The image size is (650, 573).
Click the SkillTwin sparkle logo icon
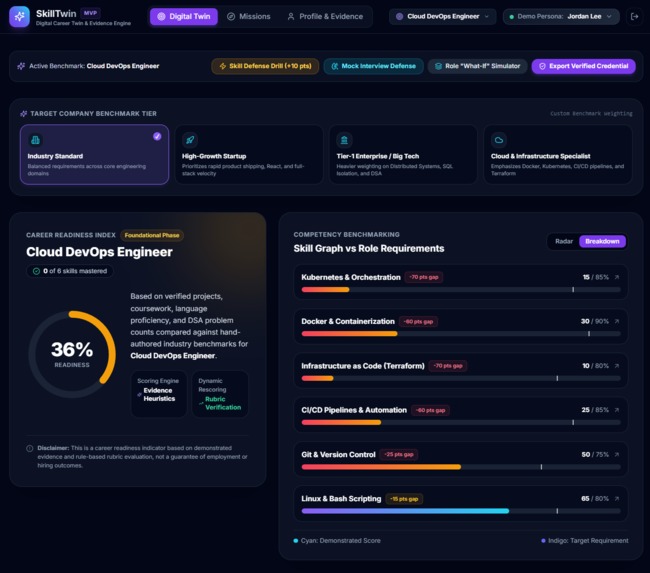[x=19, y=17]
